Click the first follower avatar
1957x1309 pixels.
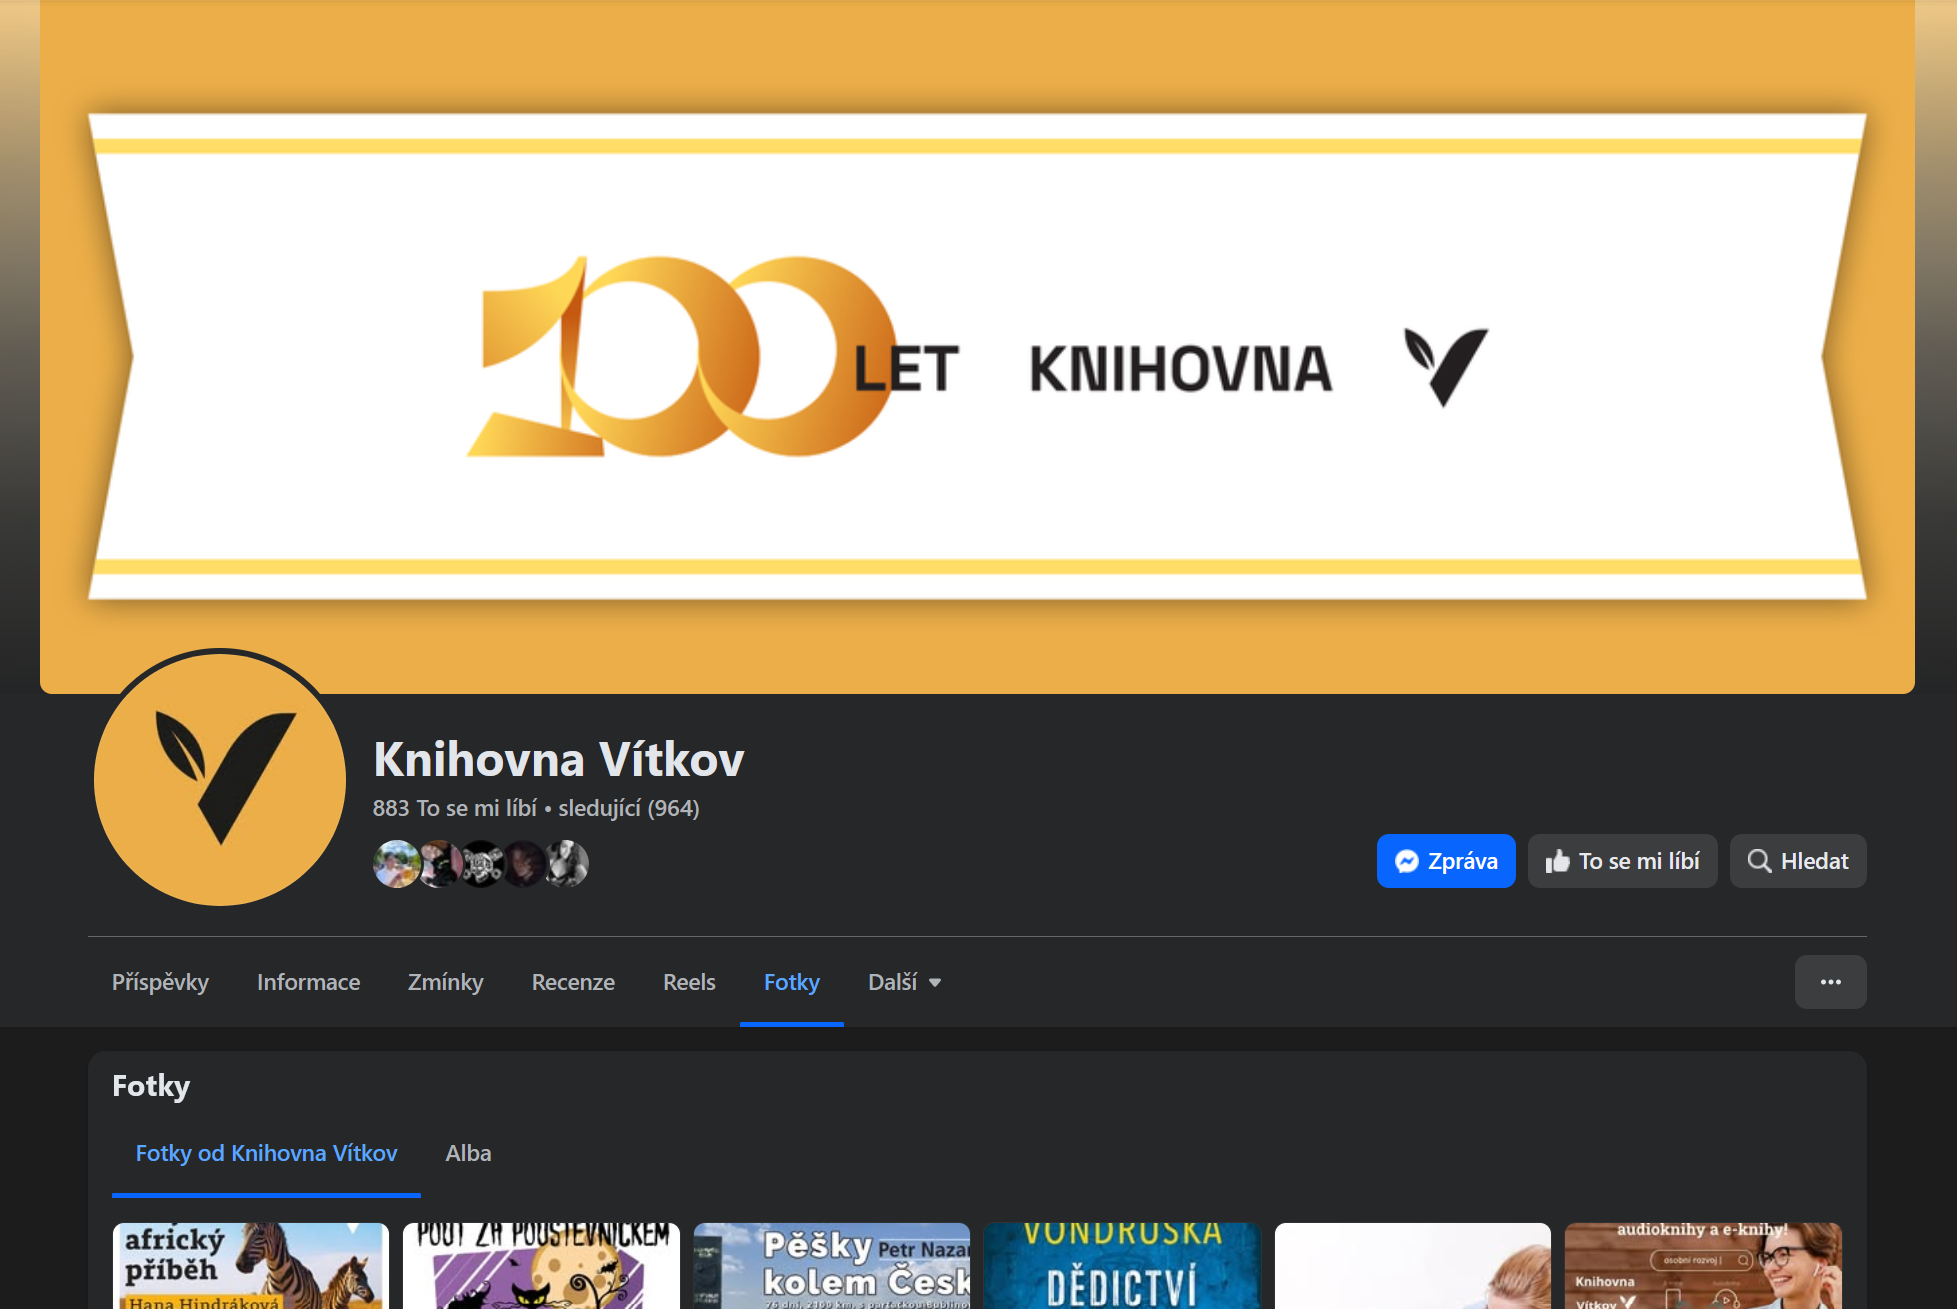396,864
